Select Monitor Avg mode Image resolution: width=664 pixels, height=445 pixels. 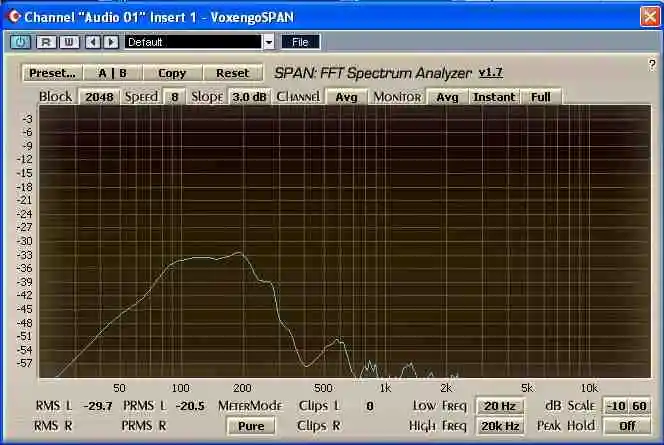(447, 97)
